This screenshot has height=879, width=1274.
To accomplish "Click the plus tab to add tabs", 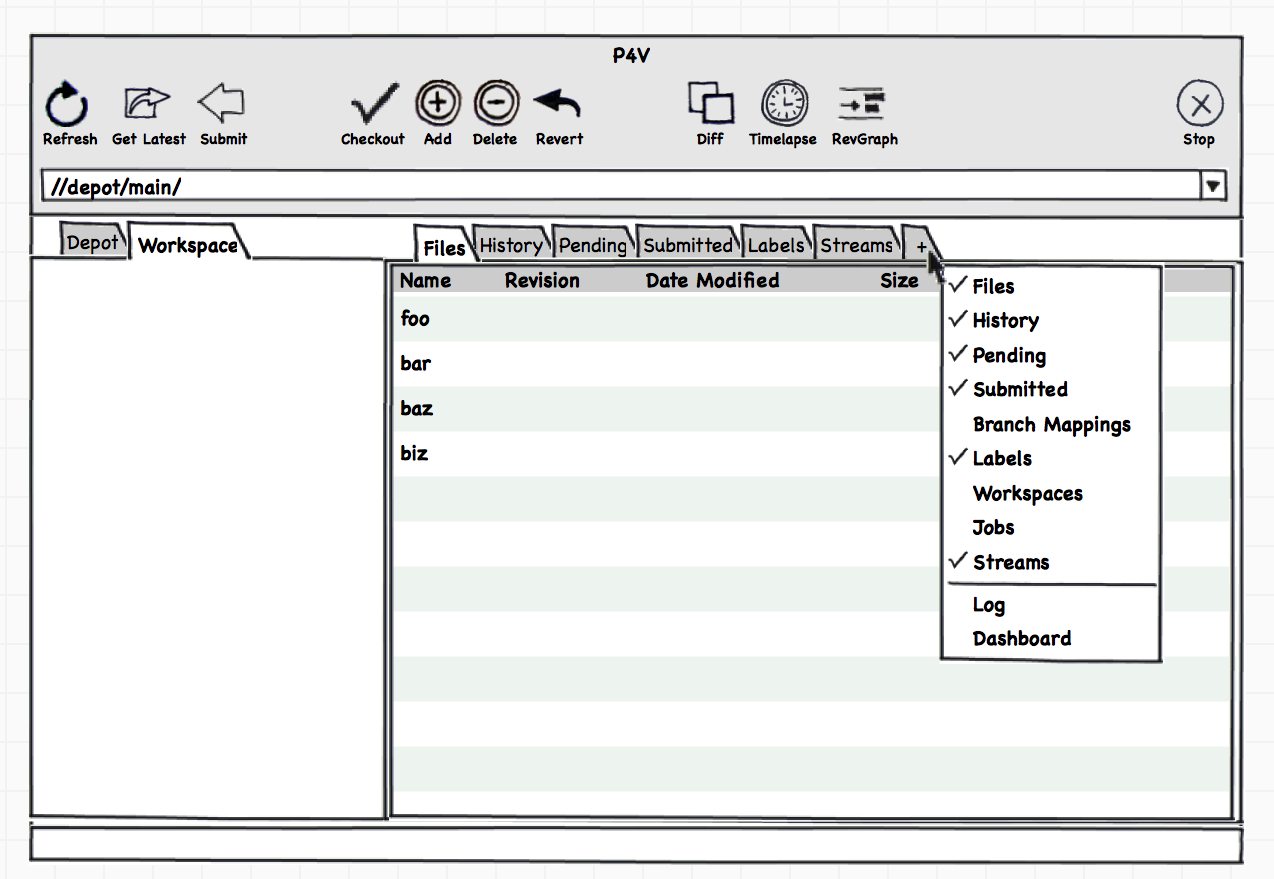I will point(921,246).
